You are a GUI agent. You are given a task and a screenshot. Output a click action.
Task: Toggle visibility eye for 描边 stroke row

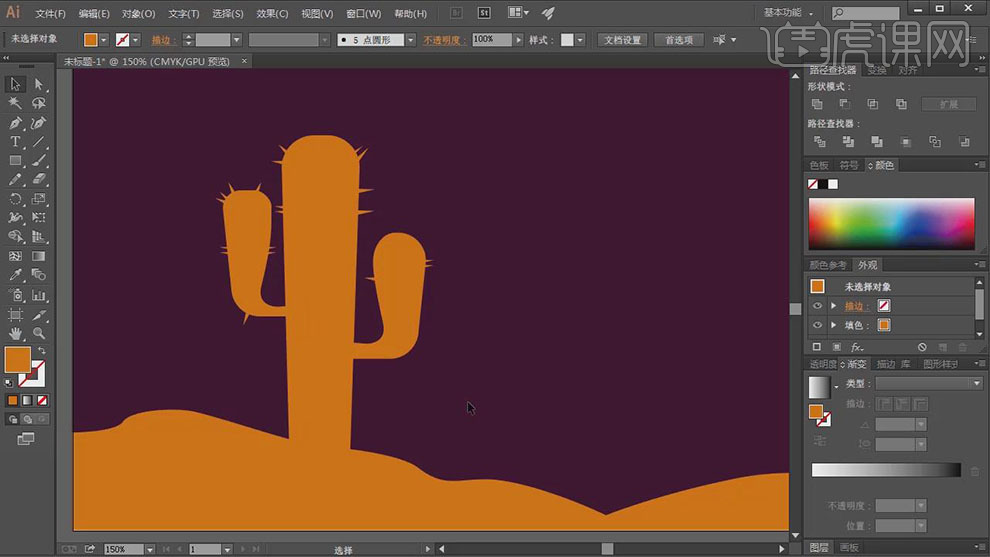coord(817,306)
